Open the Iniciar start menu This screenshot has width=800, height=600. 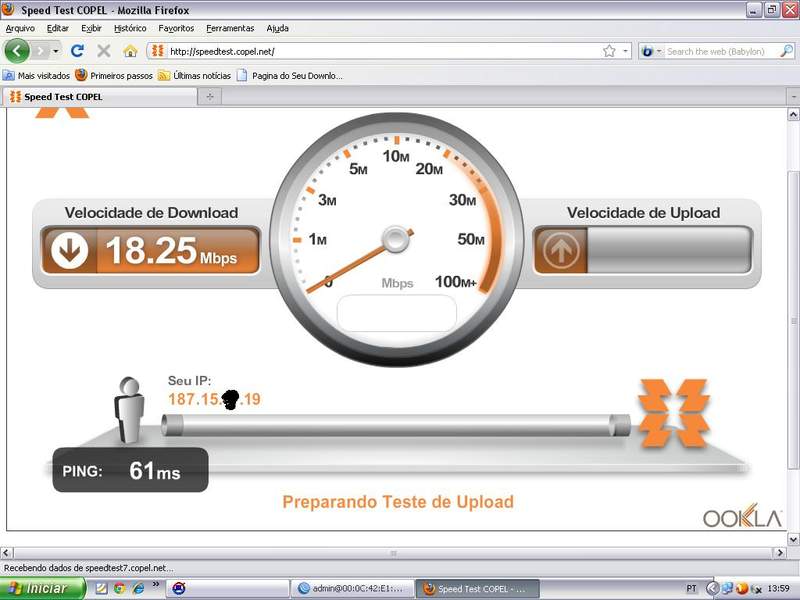42,589
